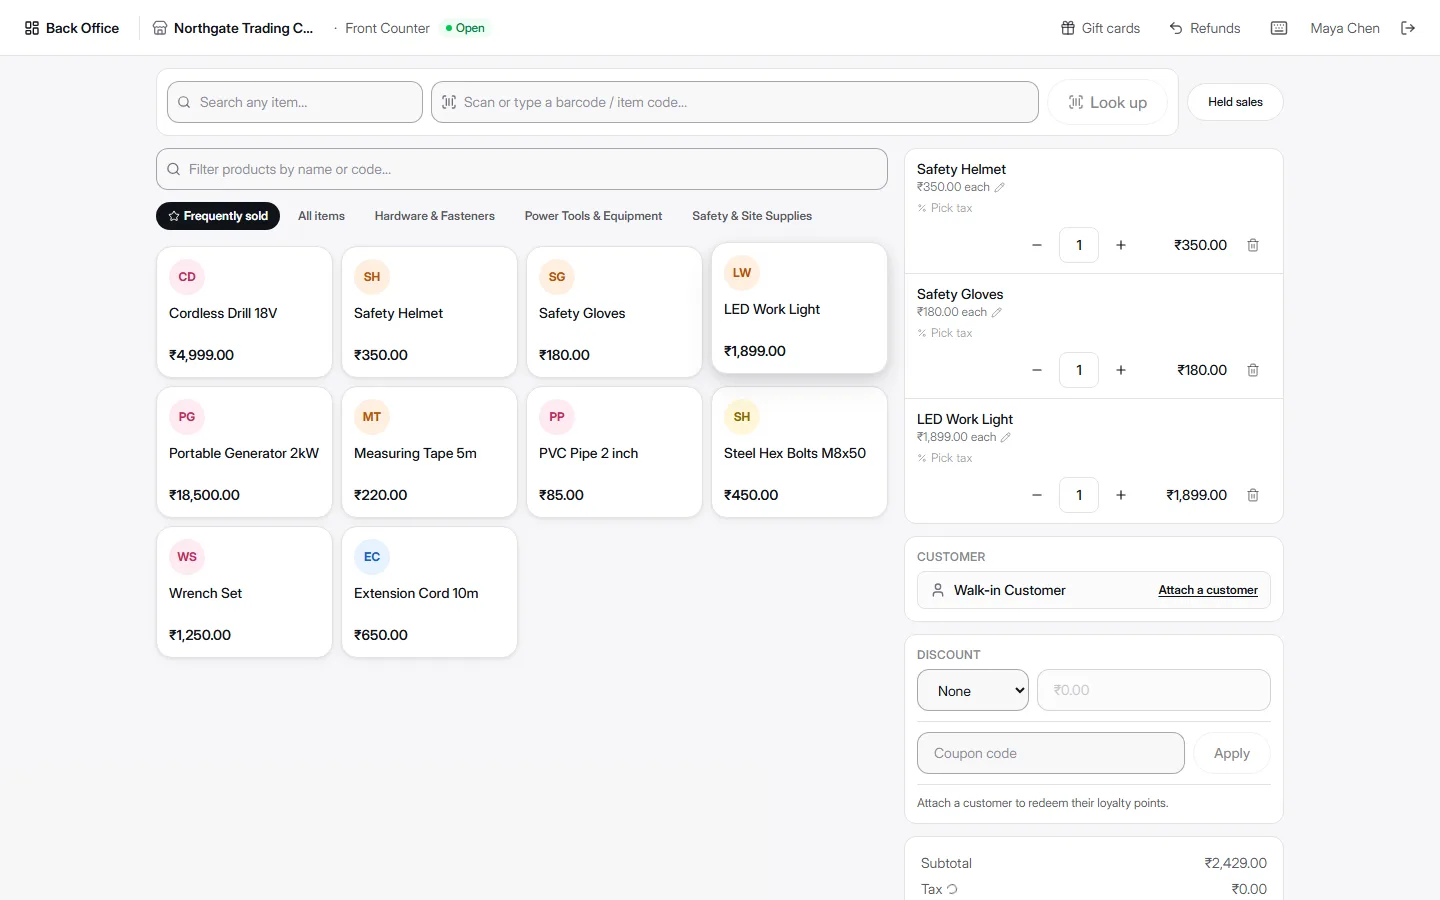Viewport: 1440px width, 900px height.
Task: Increase Safety Helmet quantity
Action: [1121, 245]
